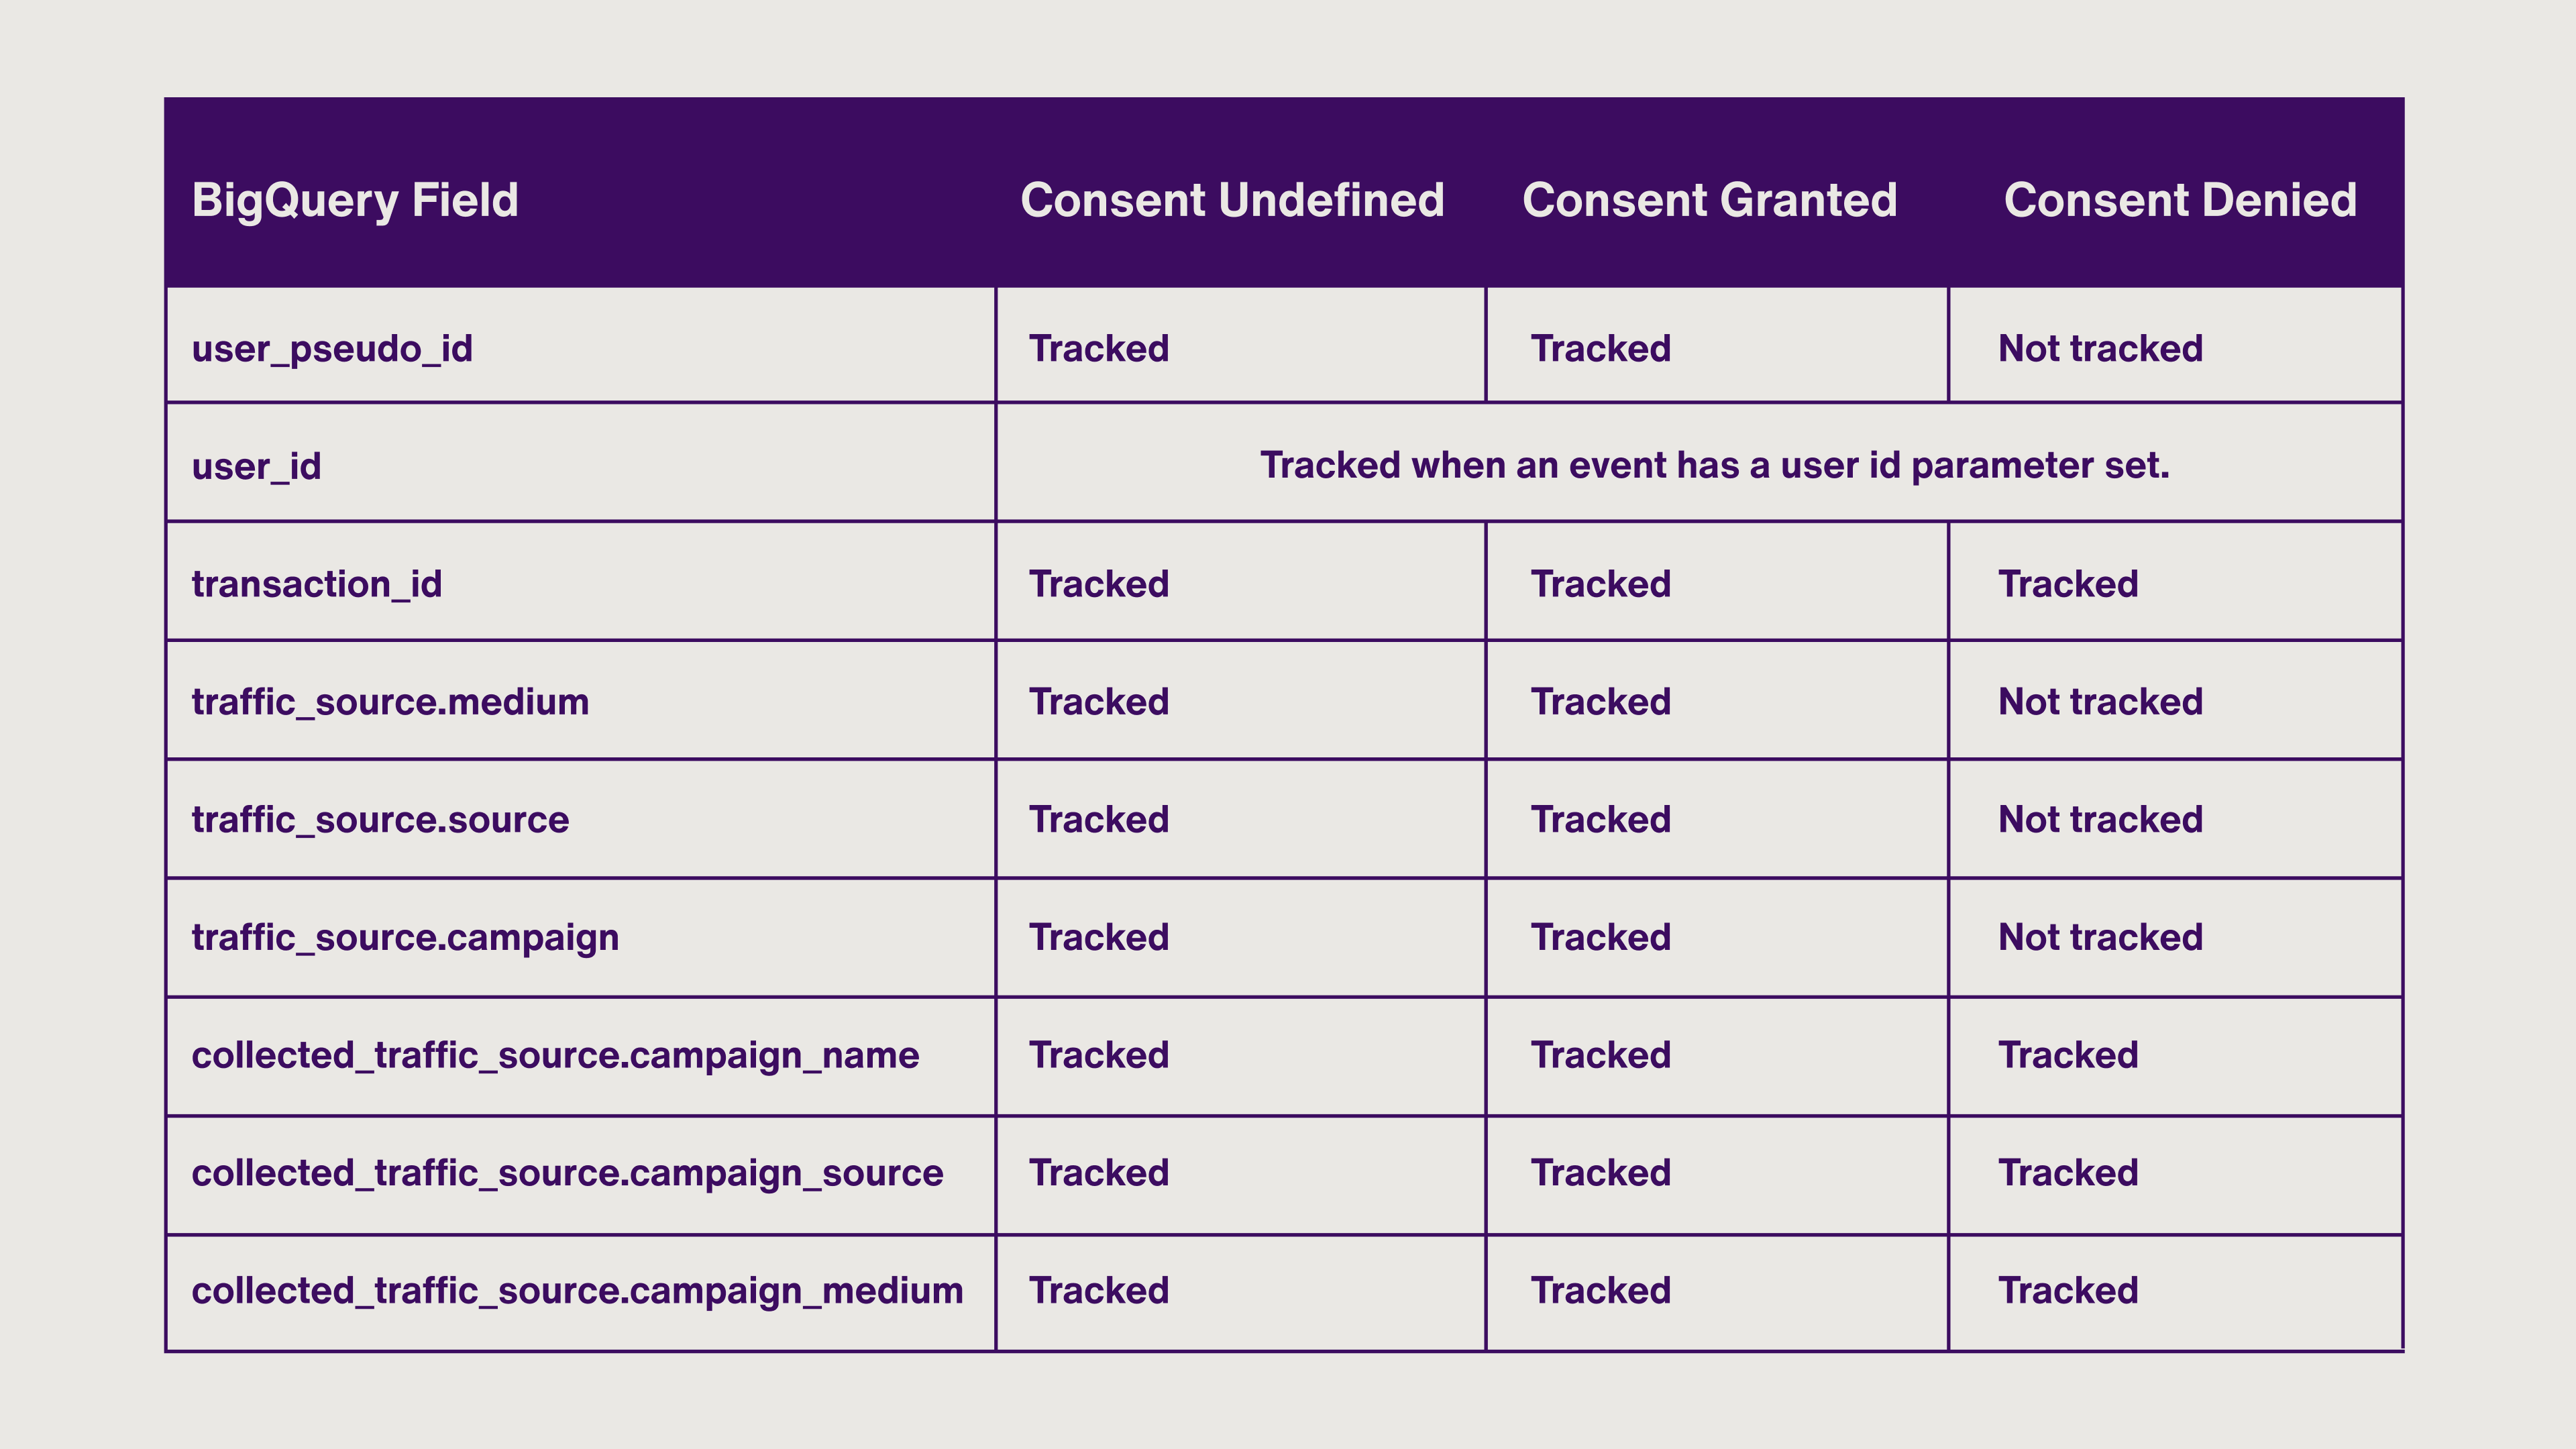
Task: Click the user_pseudo_id field name
Action: pos(332,349)
